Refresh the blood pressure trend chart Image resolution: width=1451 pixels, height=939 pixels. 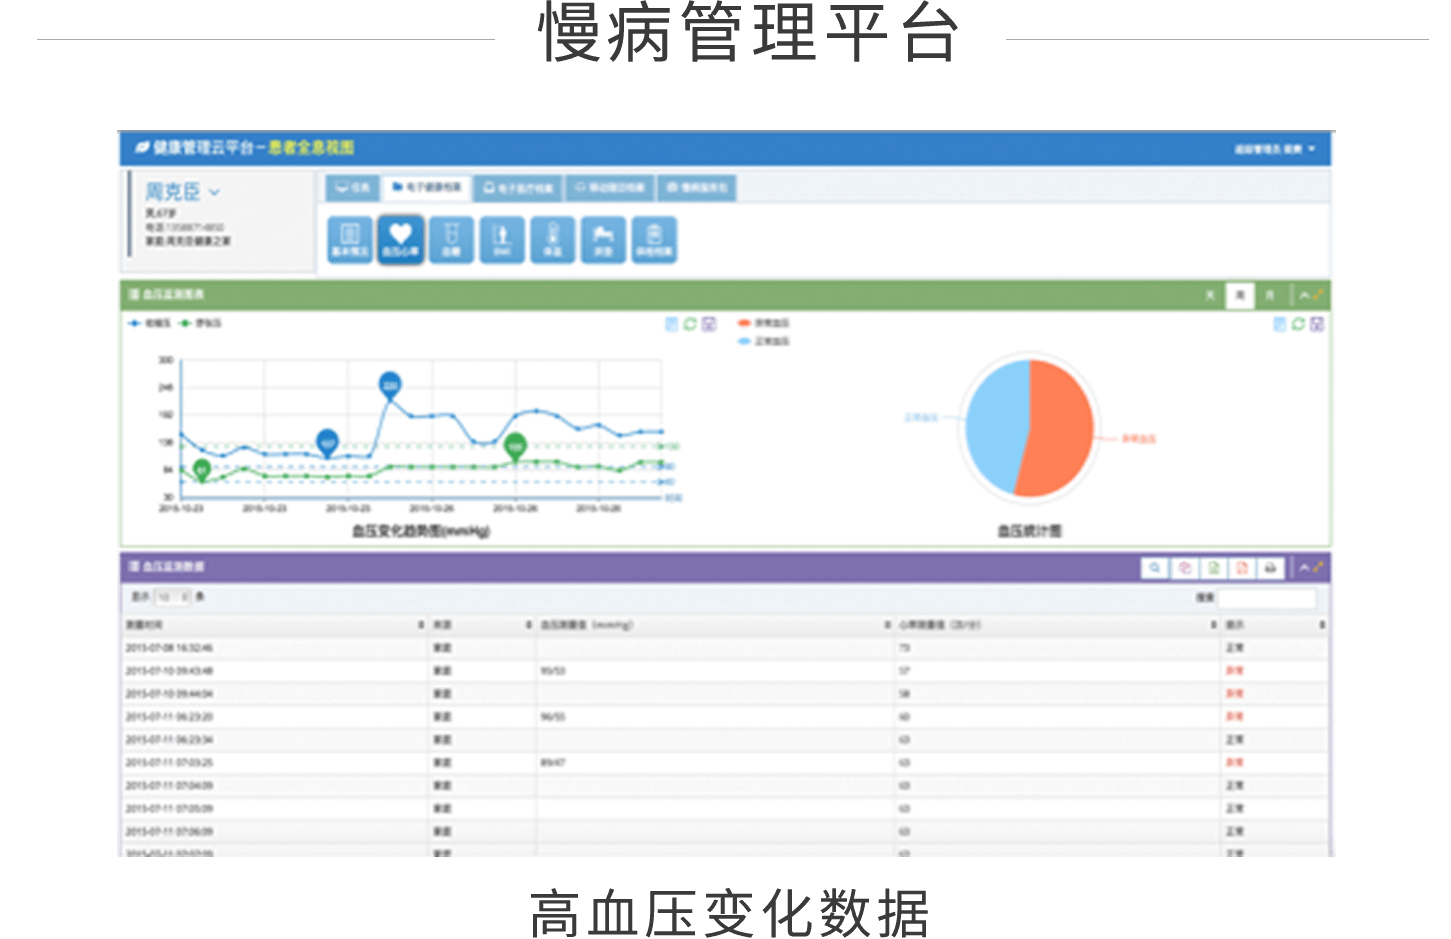[x=690, y=324]
